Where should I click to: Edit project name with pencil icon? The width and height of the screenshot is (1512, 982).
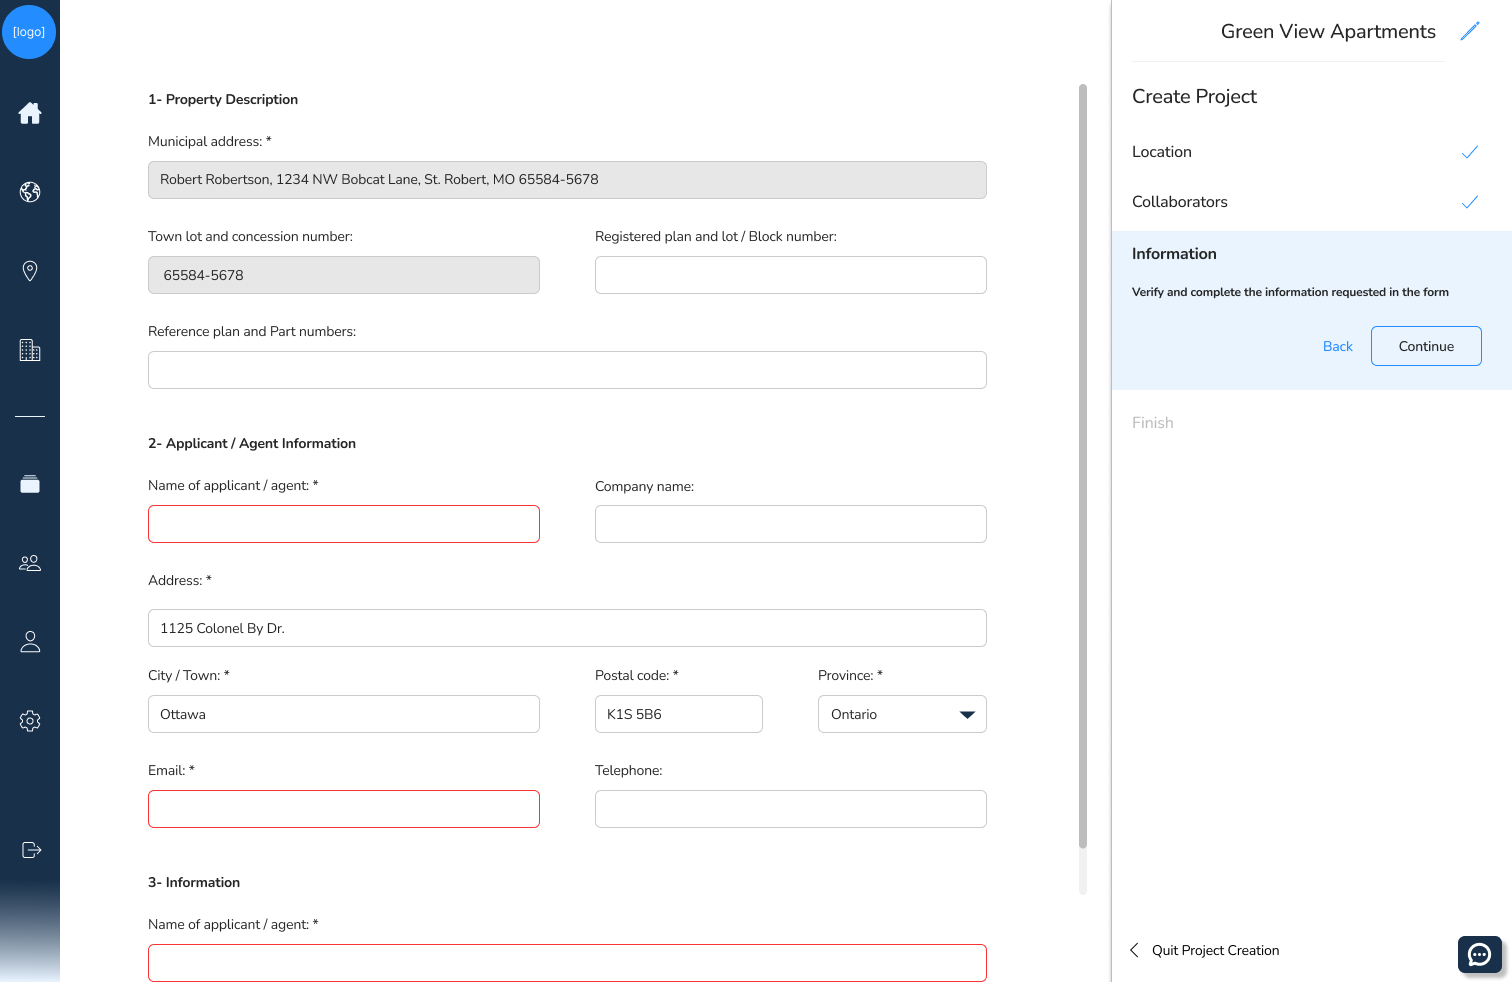click(x=1469, y=31)
